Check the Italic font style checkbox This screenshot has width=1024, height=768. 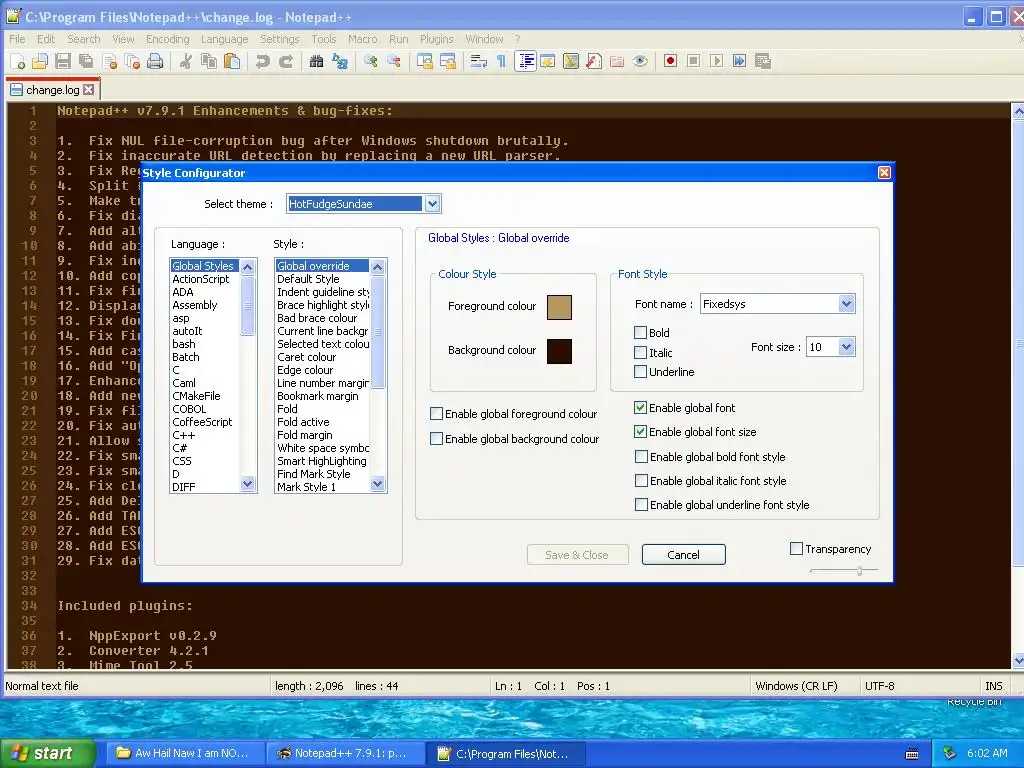(641, 353)
